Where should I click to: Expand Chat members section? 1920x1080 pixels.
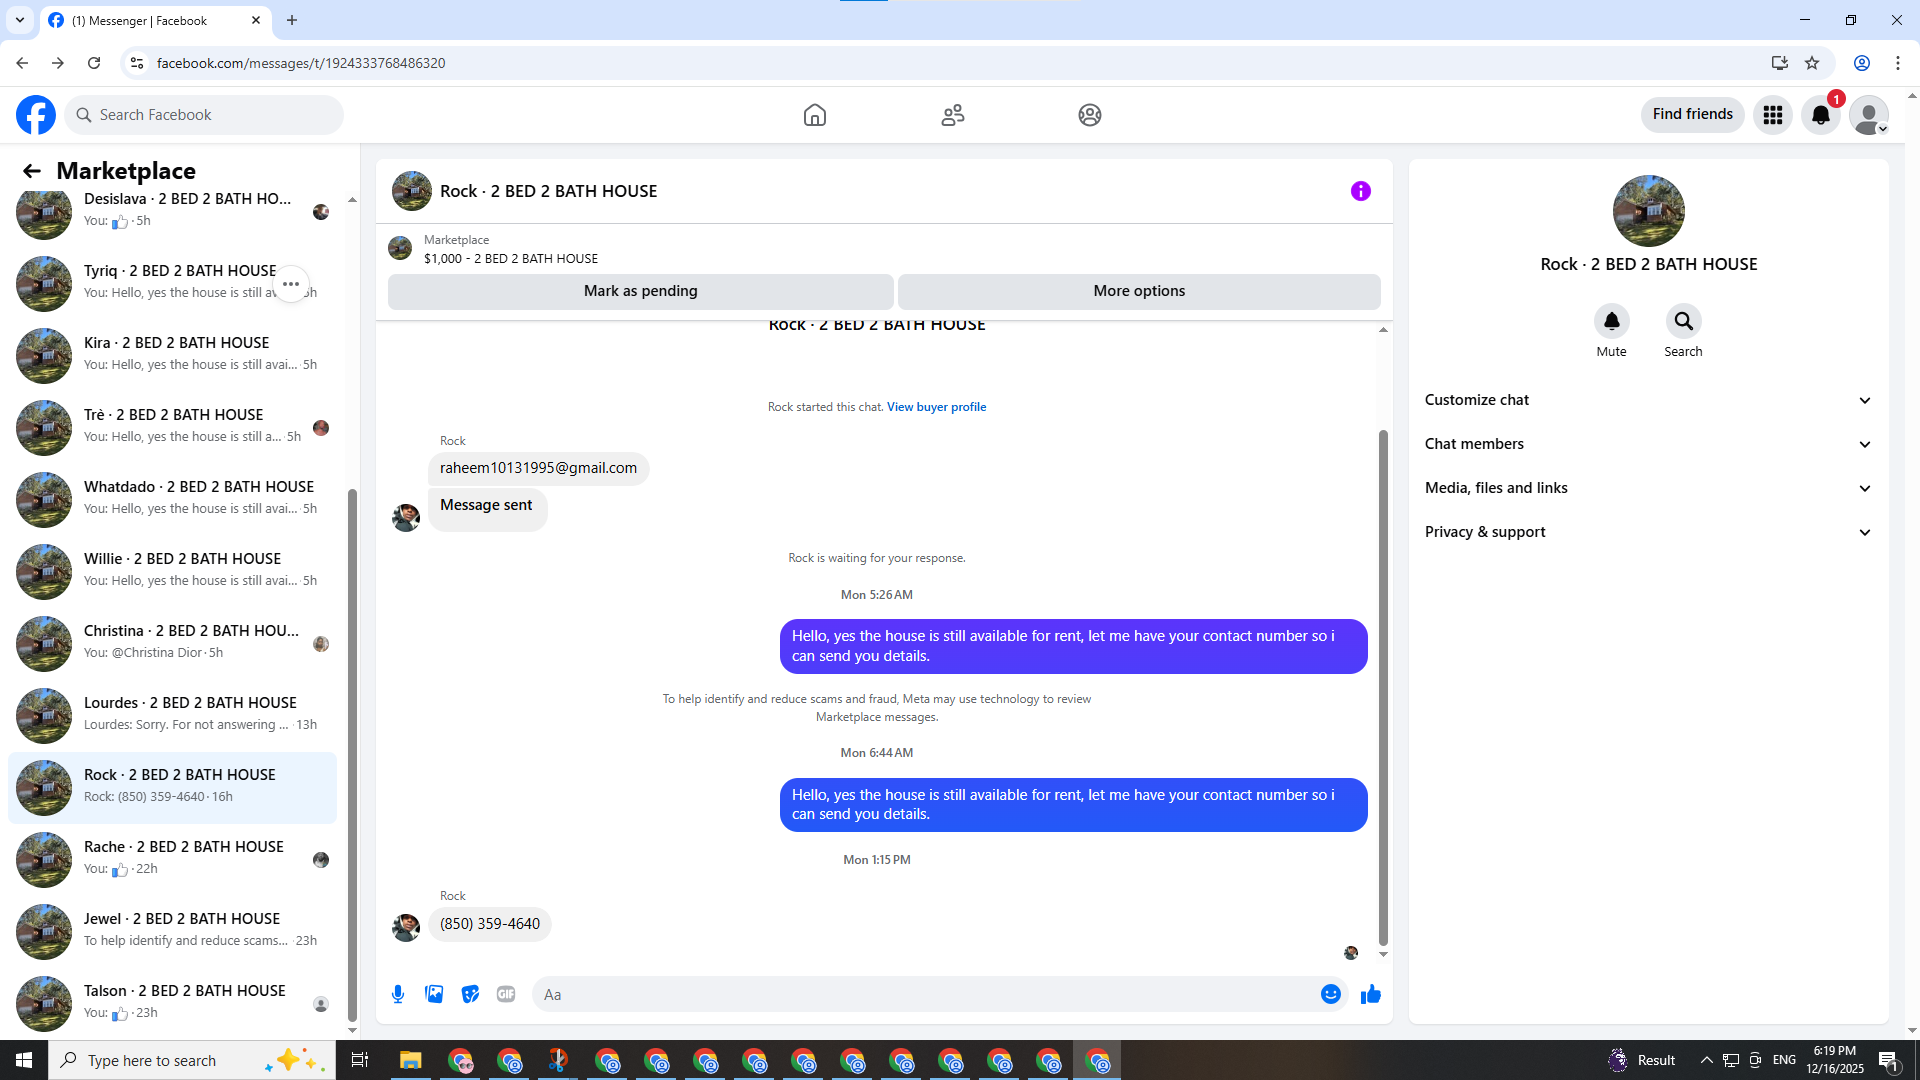[1648, 444]
